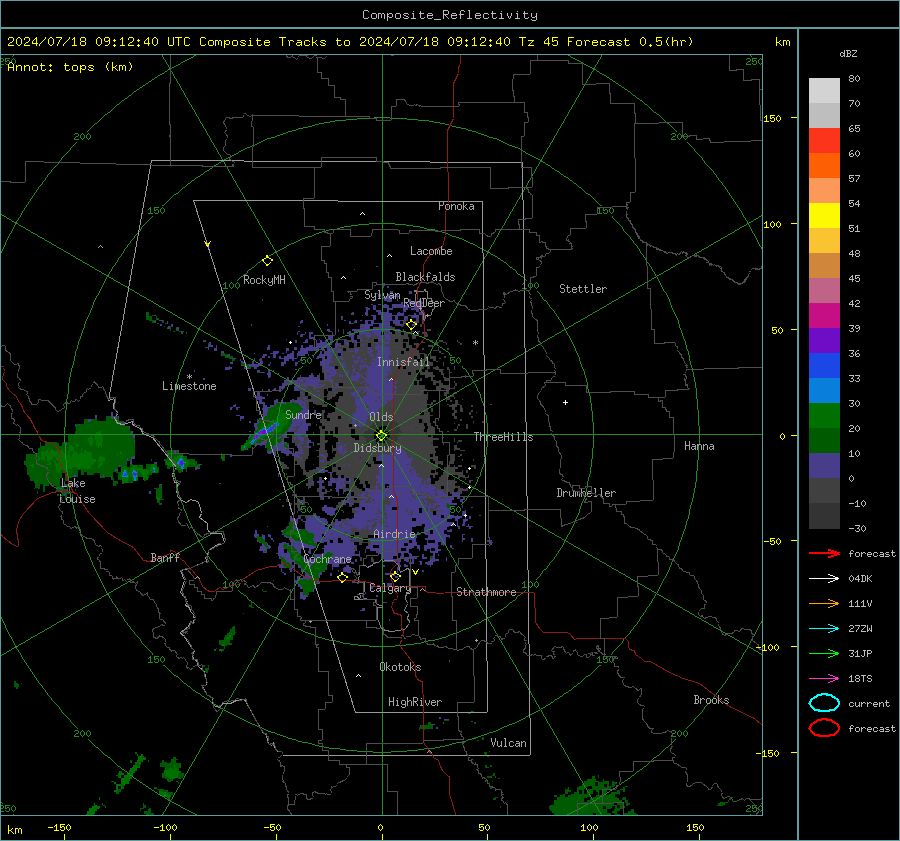Click the 39 dBZ violet swatch
This screenshot has width=900, height=841.
(824, 340)
